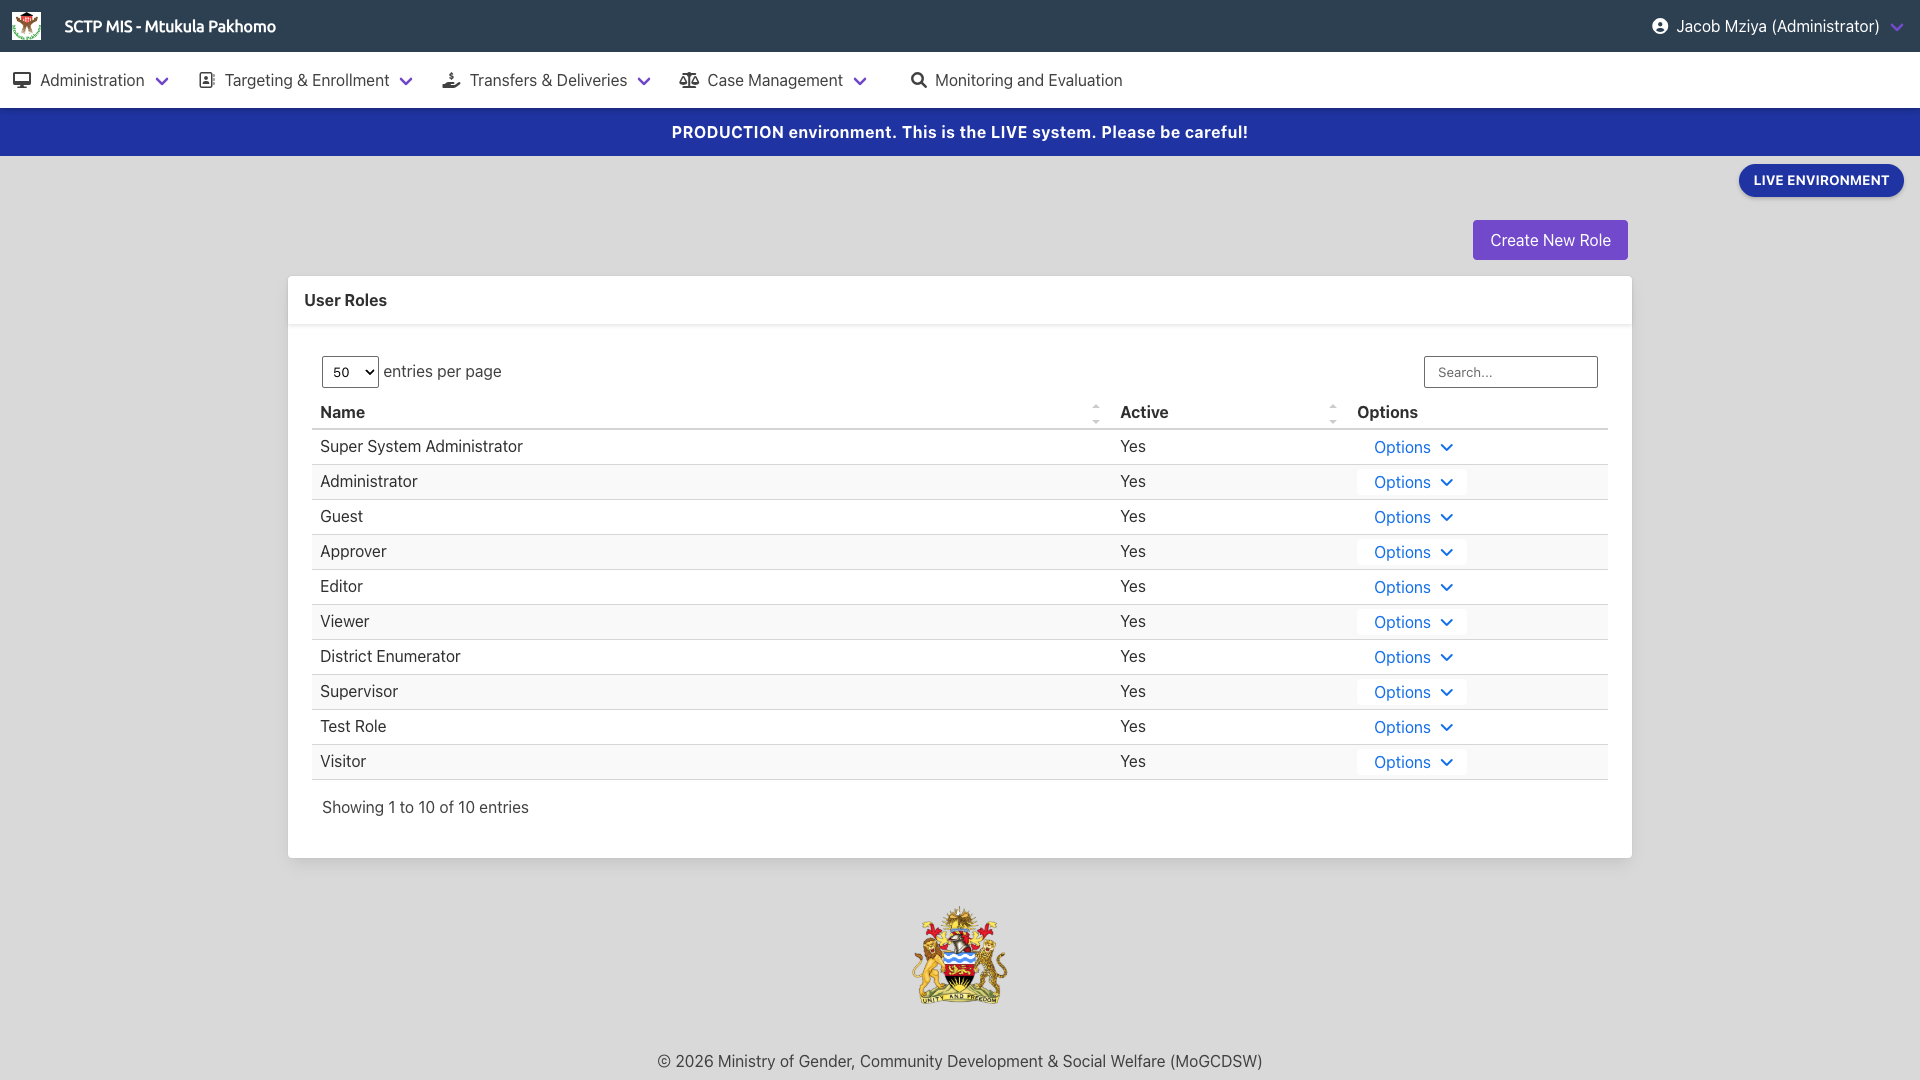Click the Administration monitor icon
The image size is (1920, 1080).
pyautogui.click(x=22, y=80)
